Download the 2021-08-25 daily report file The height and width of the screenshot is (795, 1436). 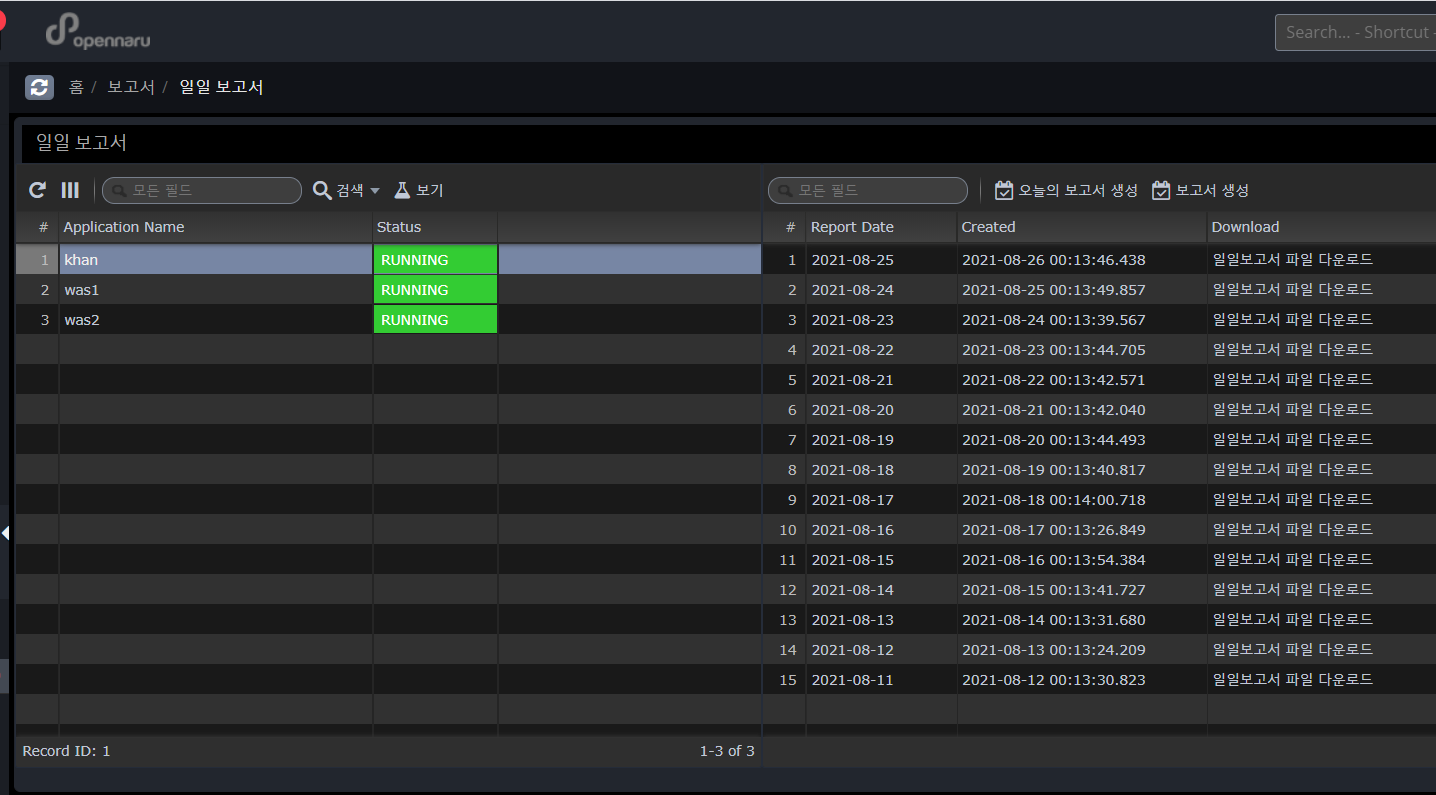click(1292, 260)
